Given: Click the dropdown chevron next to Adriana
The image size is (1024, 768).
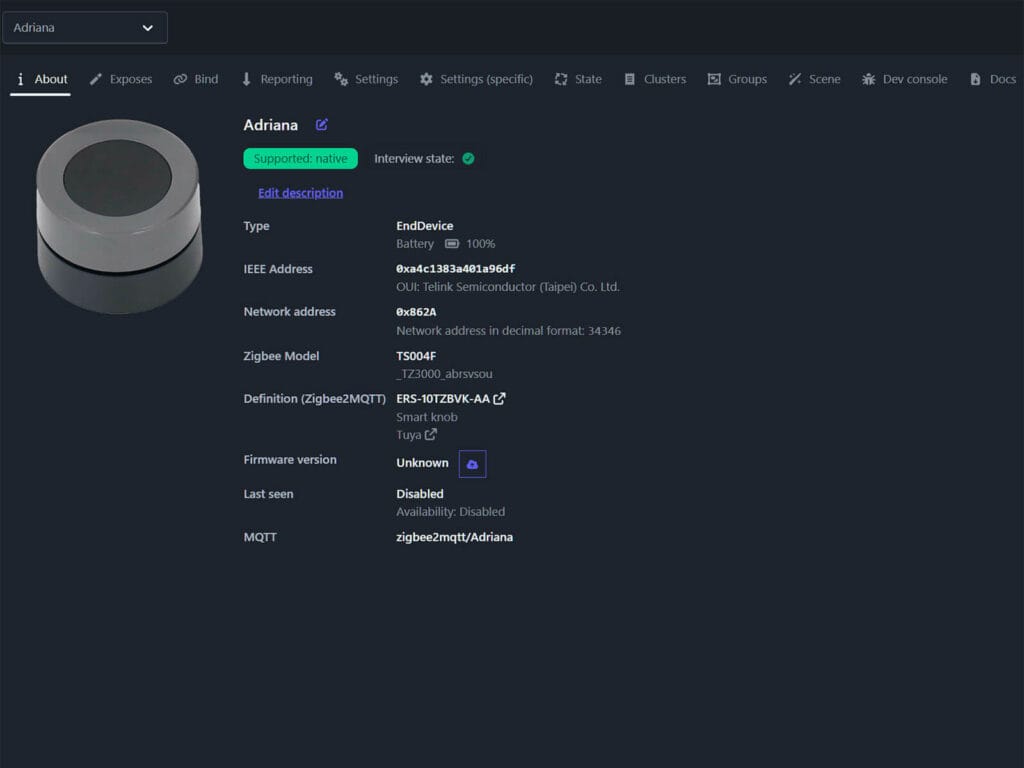Looking at the screenshot, I should (x=148, y=28).
